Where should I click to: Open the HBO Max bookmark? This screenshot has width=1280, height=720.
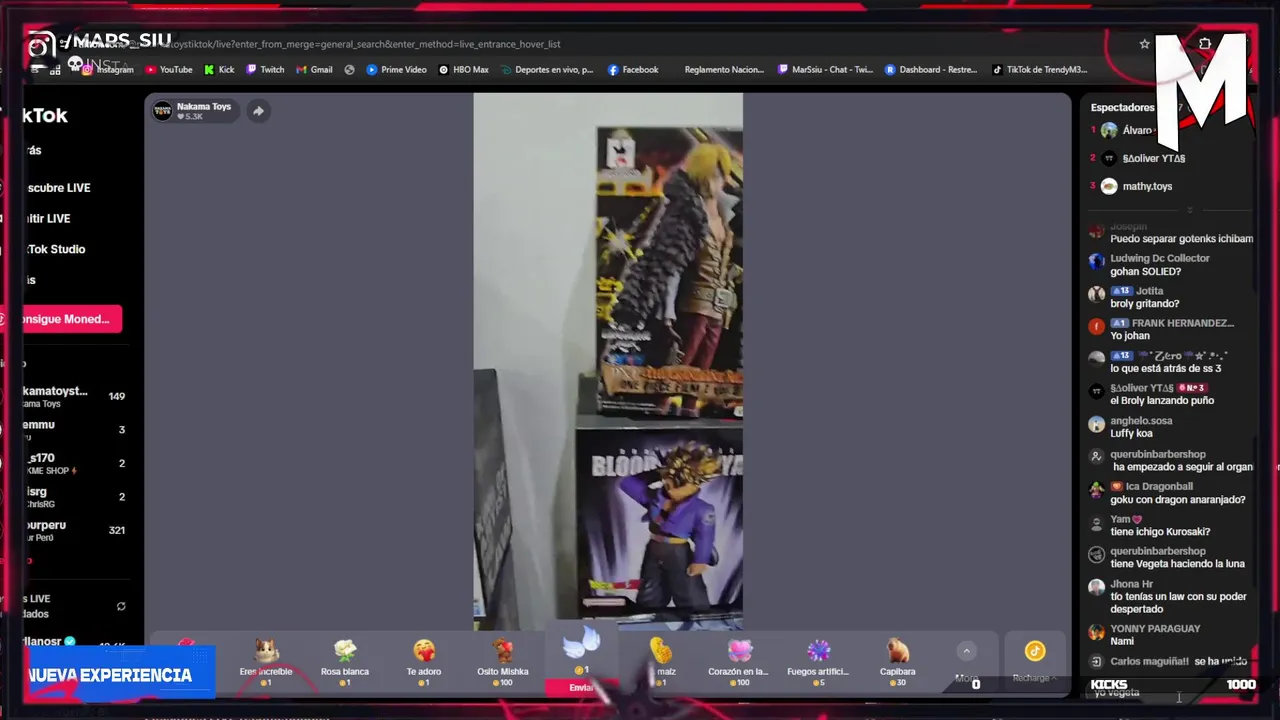point(463,70)
